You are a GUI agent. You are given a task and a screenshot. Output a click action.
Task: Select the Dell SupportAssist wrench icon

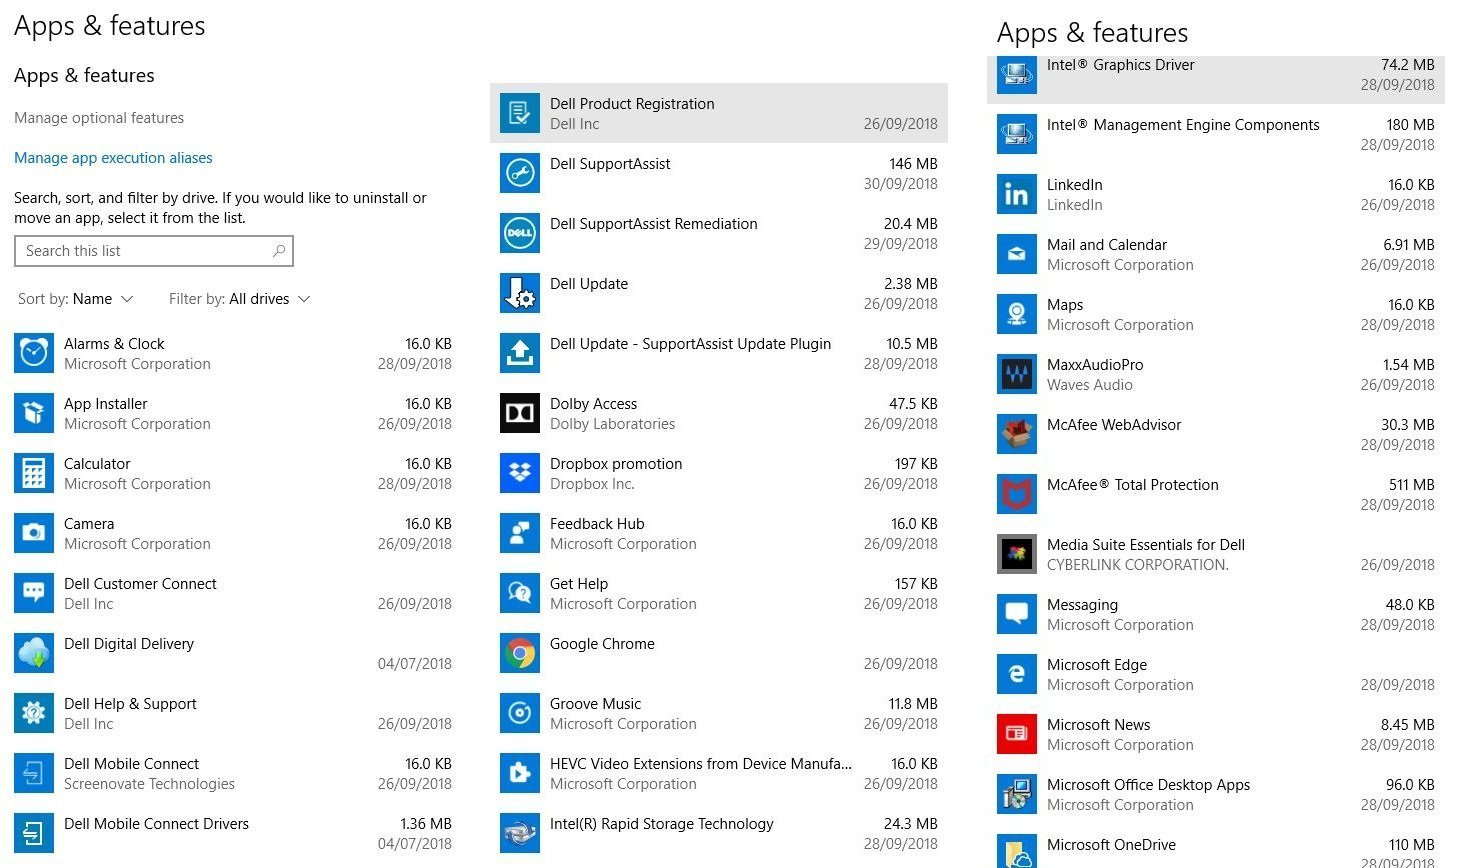coord(520,173)
